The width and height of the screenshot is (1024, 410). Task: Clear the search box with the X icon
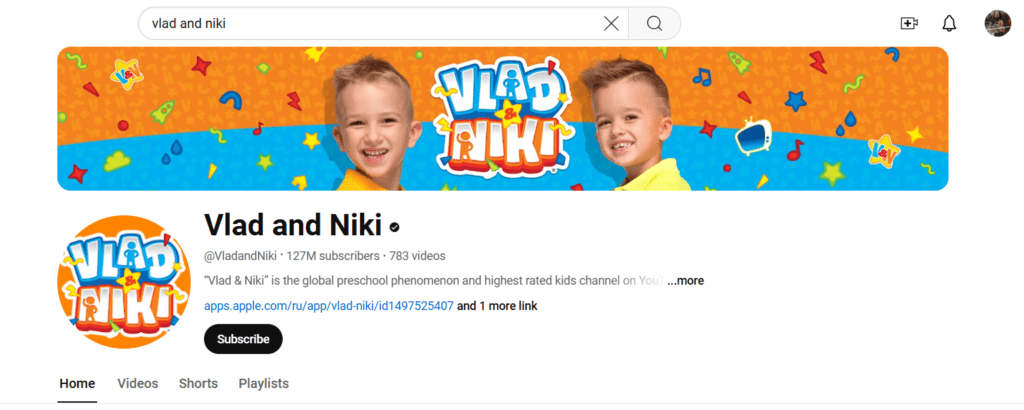(x=611, y=24)
